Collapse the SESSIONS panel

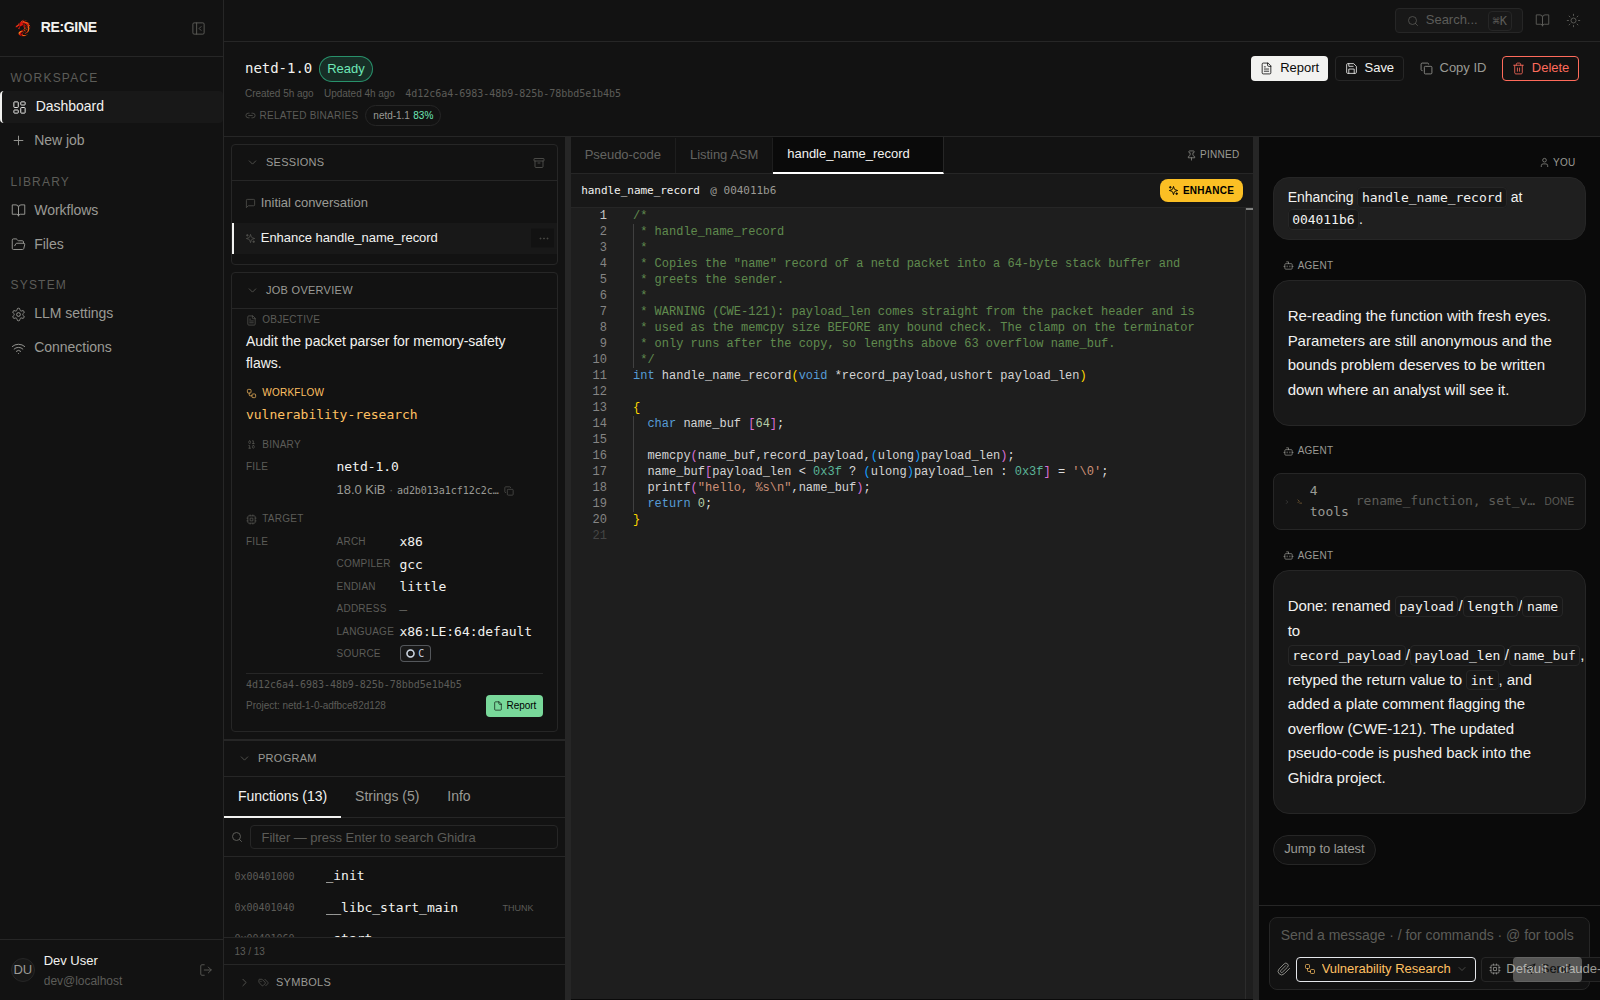pos(252,162)
